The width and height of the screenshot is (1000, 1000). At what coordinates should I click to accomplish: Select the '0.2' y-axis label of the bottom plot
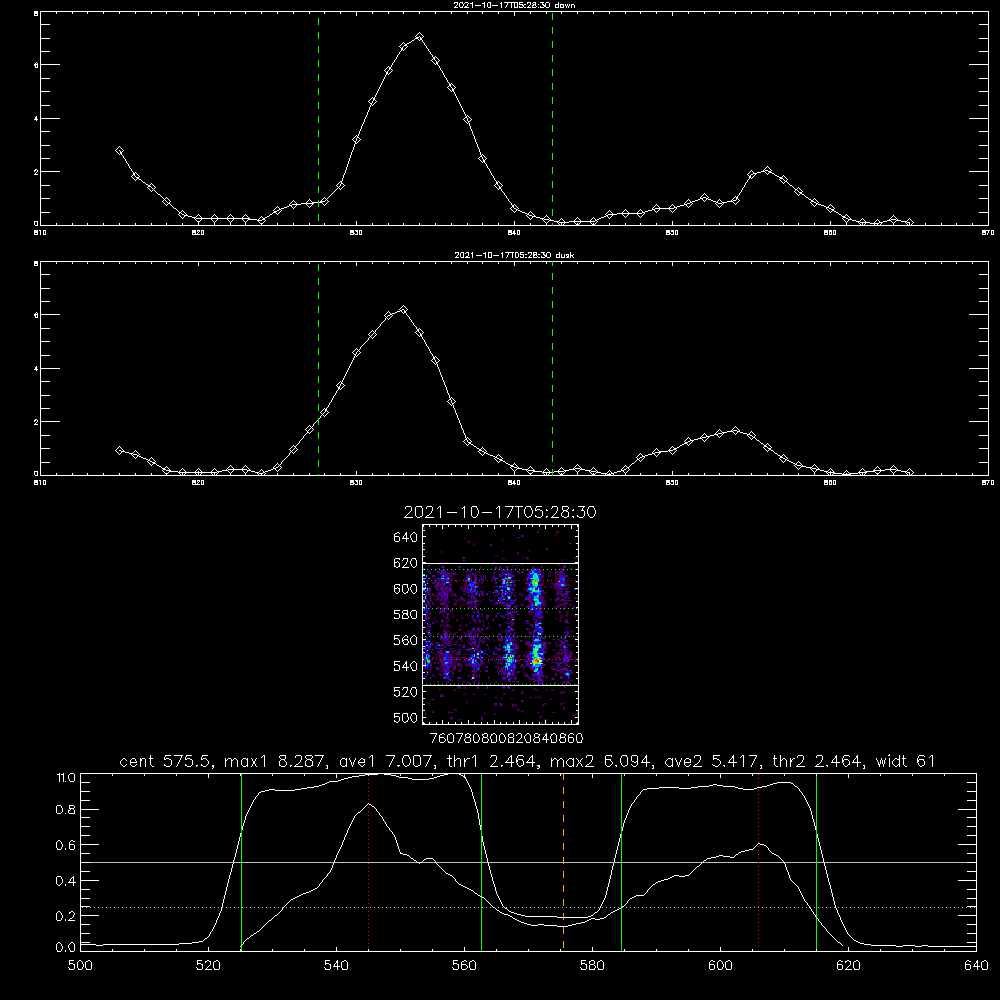point(66,916)
